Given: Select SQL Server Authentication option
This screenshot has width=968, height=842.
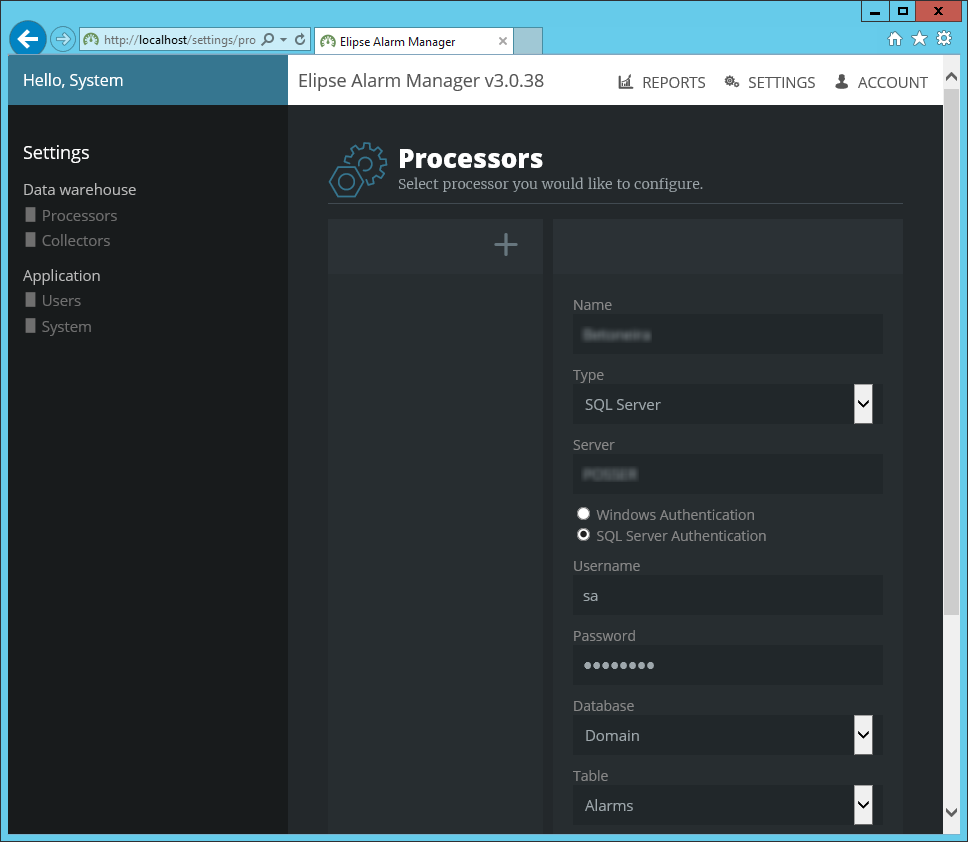Looking at the screenshot, I should [583, 535].
